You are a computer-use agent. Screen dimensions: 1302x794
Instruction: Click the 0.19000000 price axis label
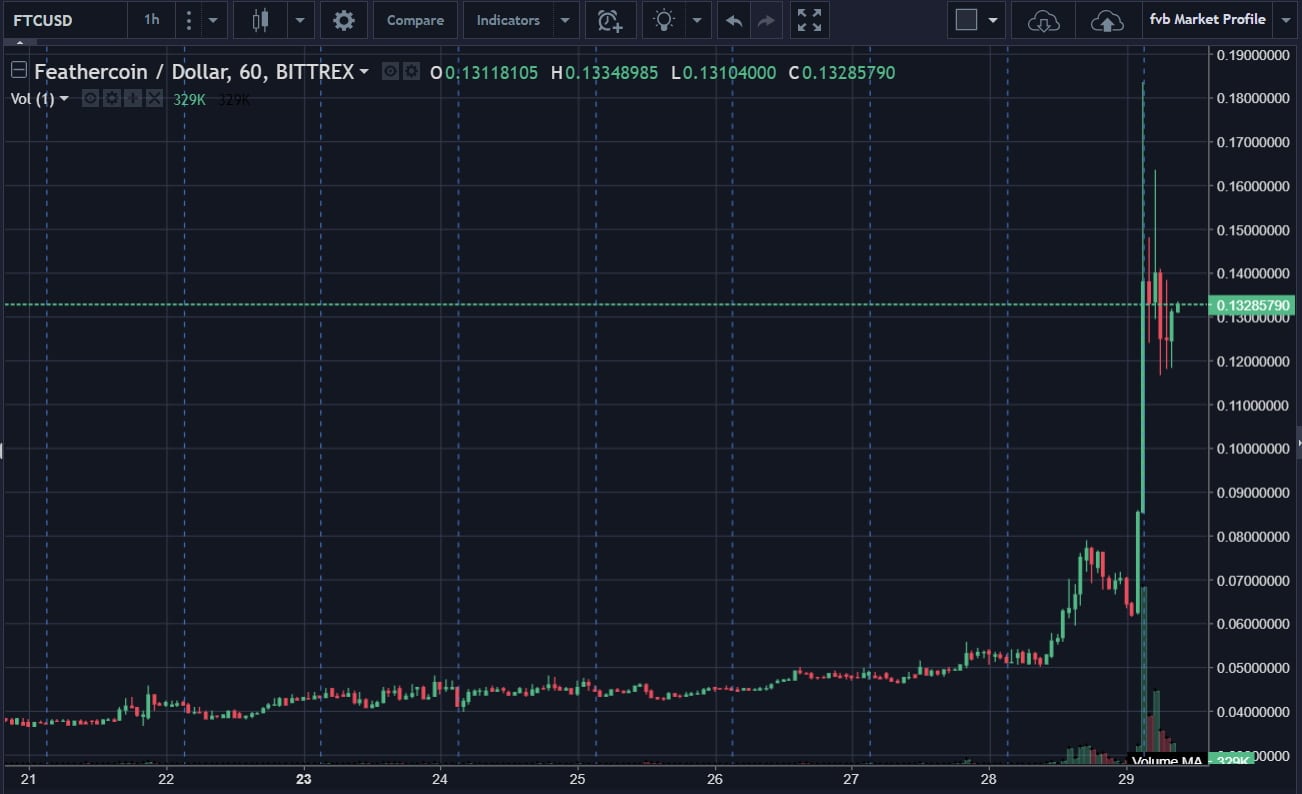click(x=1252, y=54)
